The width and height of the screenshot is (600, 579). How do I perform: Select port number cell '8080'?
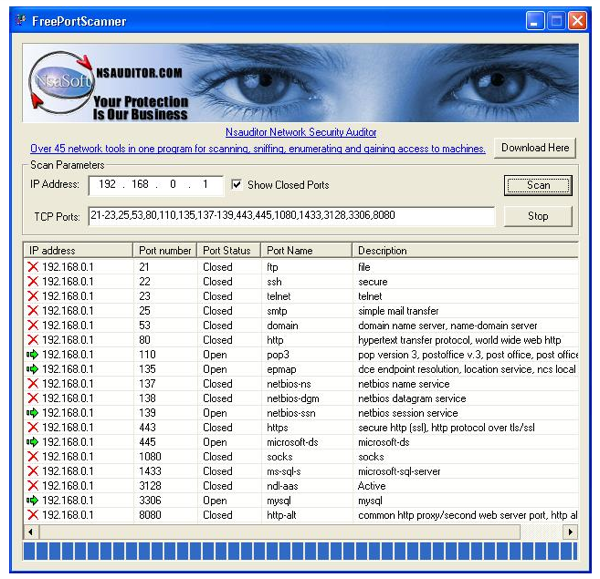(150, 515)
